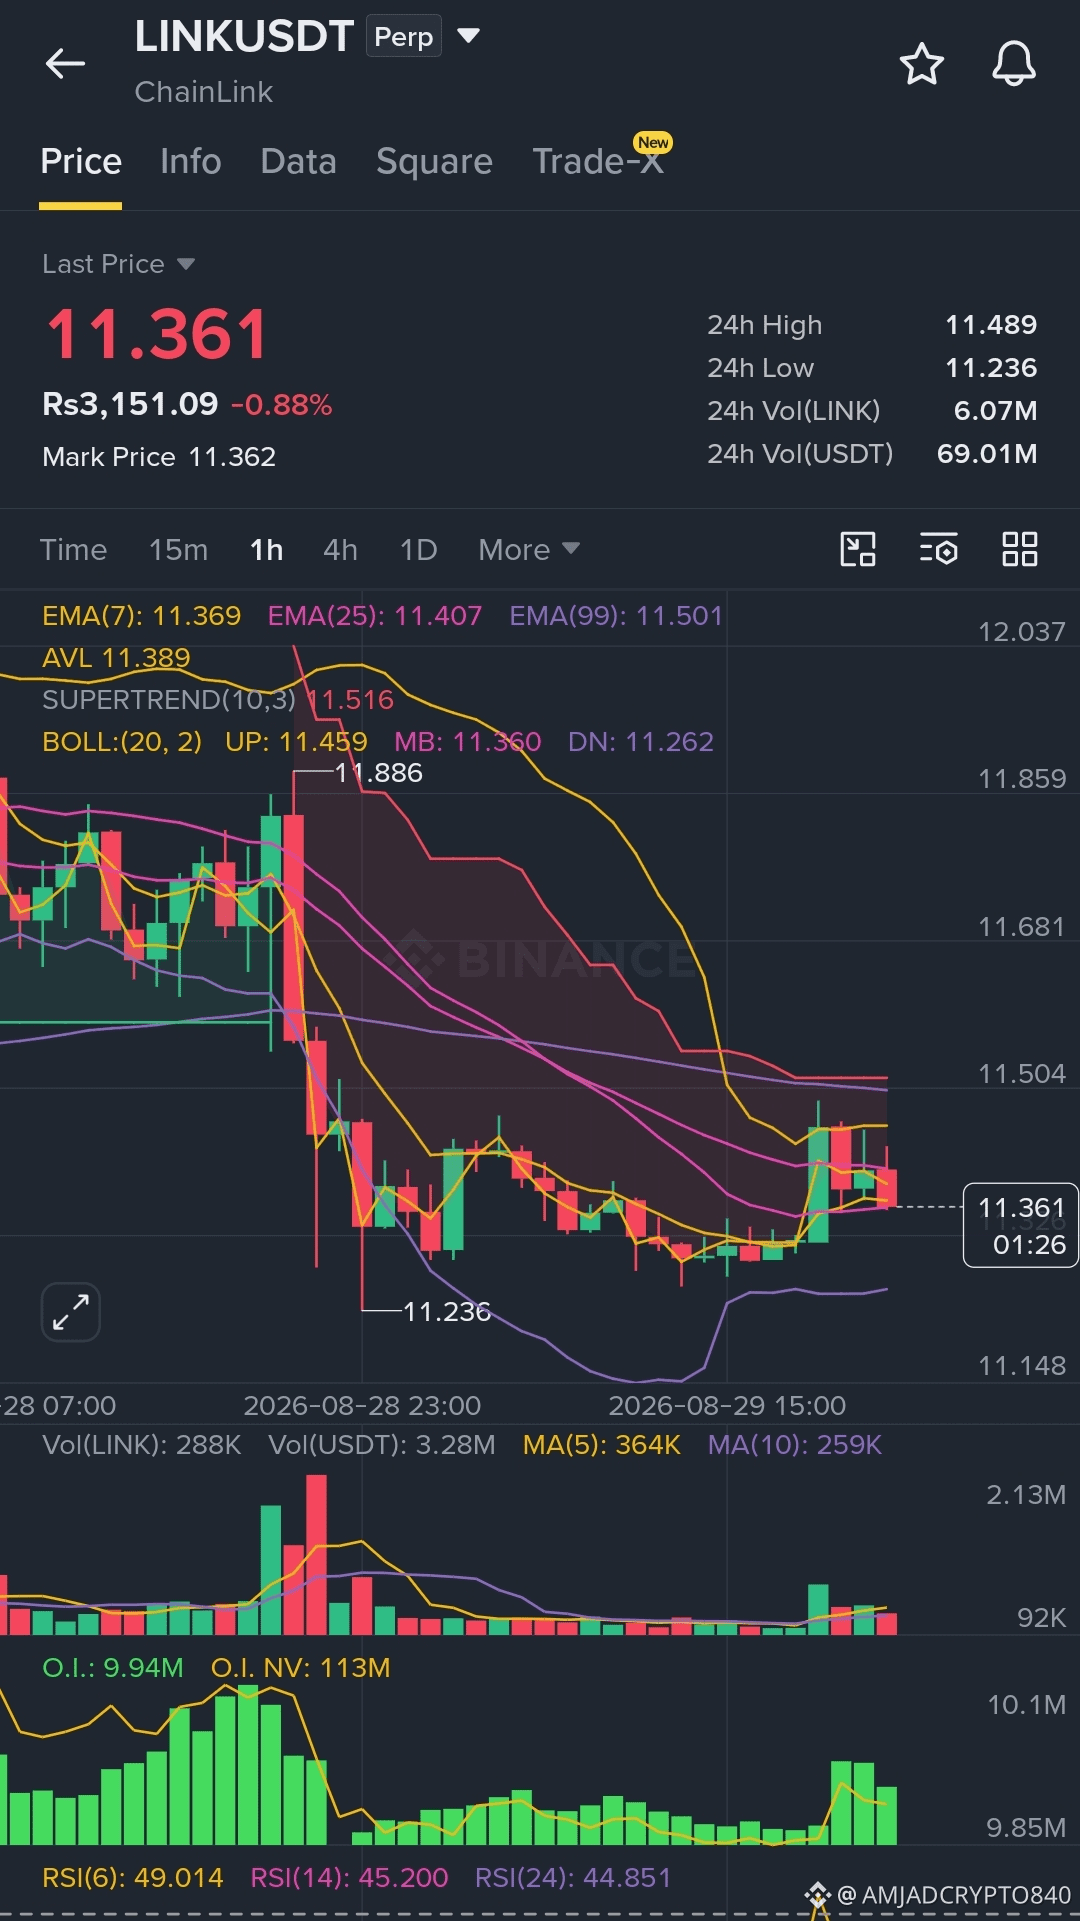The height and width of the screenshot is (1921, 1080).
Task: Tap the Rs3,151.09 converted price
Action: (130, 404)
